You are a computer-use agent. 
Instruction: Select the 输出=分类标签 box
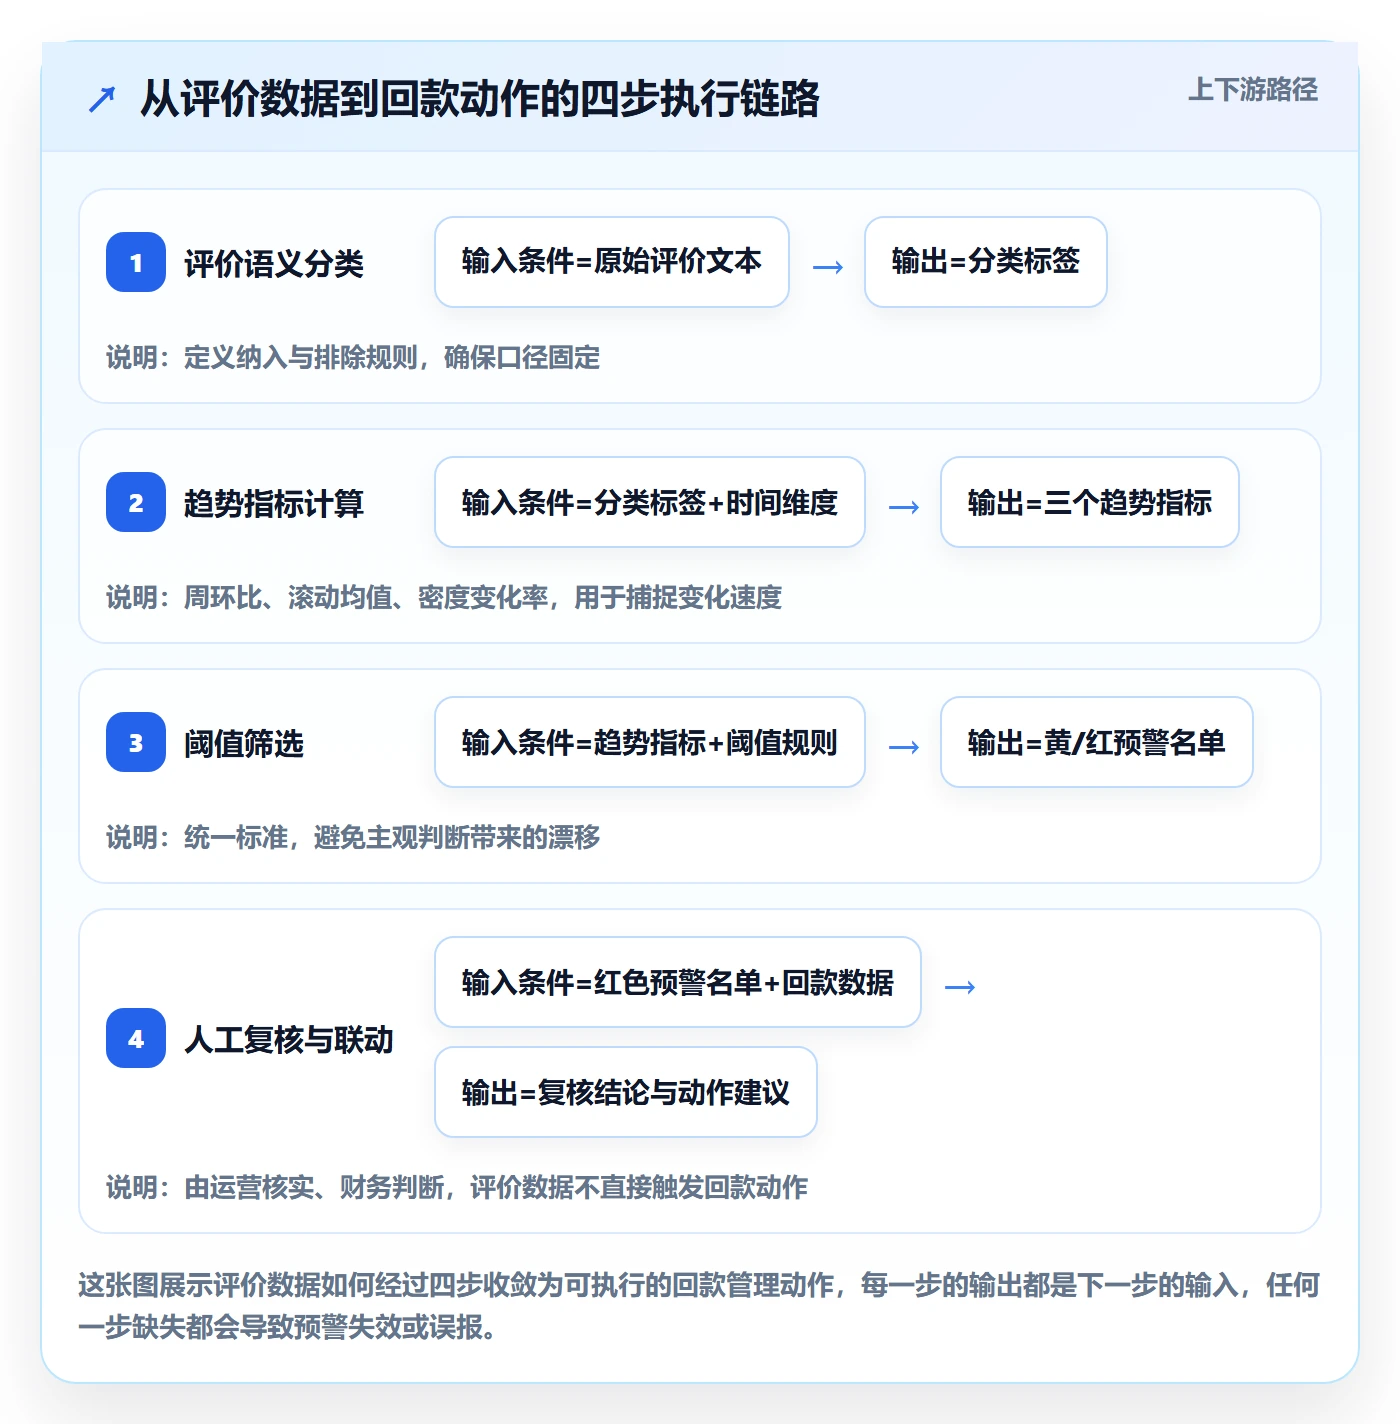click(986, 262)
